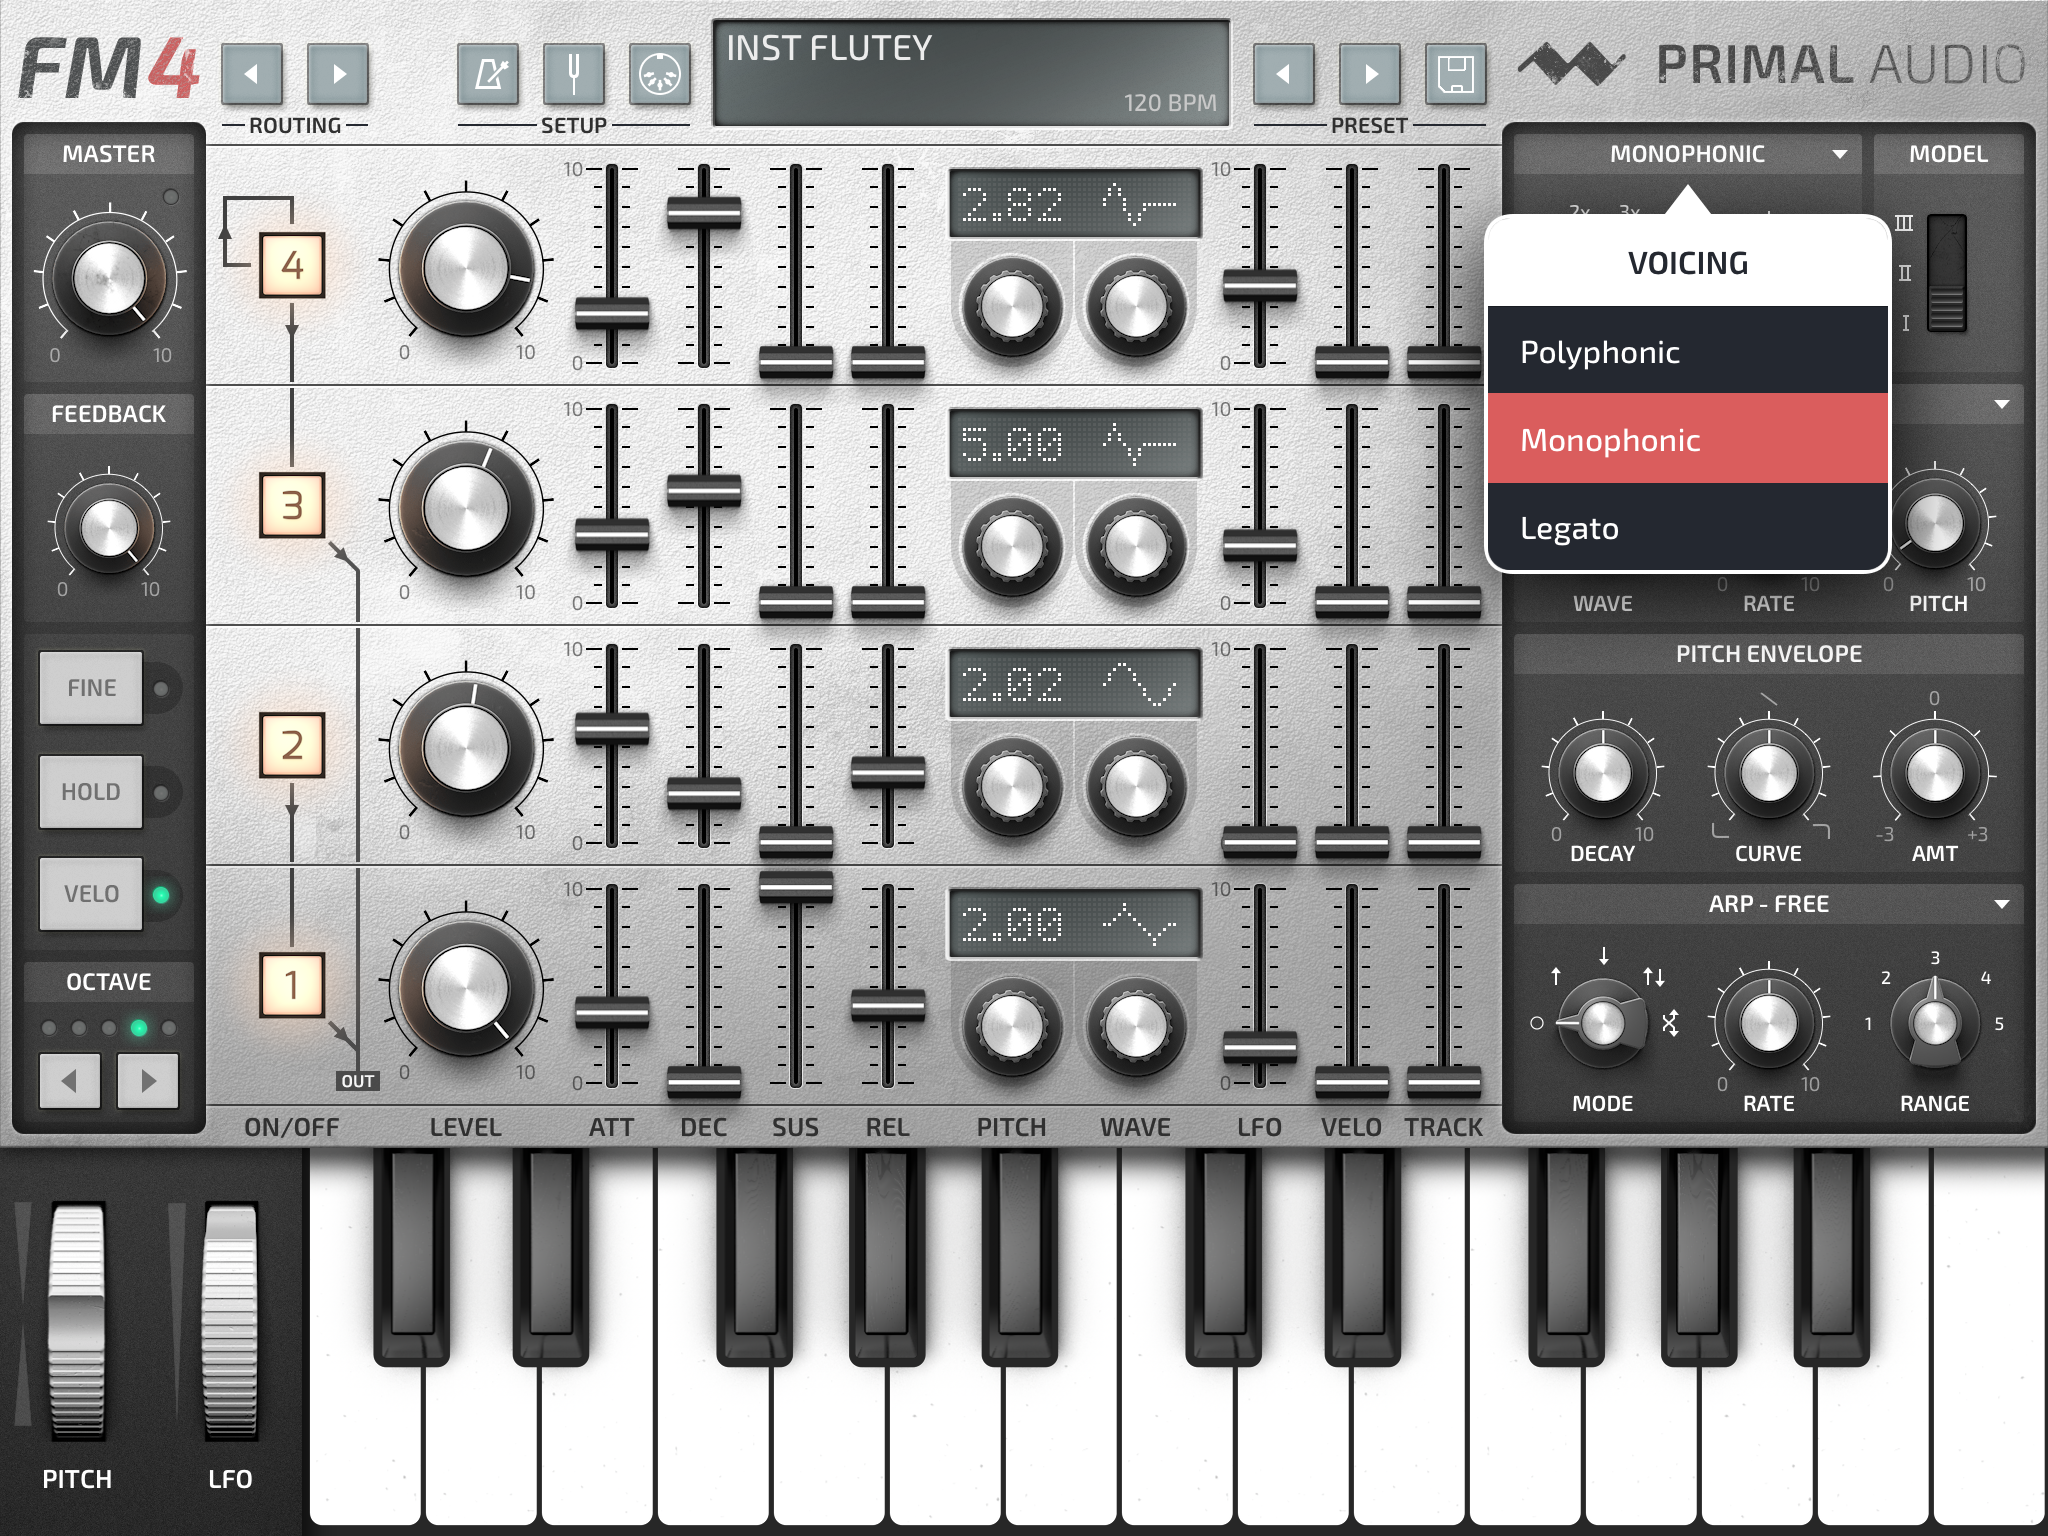
Task: Select the arp off circle mode
Action: click(1537, 1023)
